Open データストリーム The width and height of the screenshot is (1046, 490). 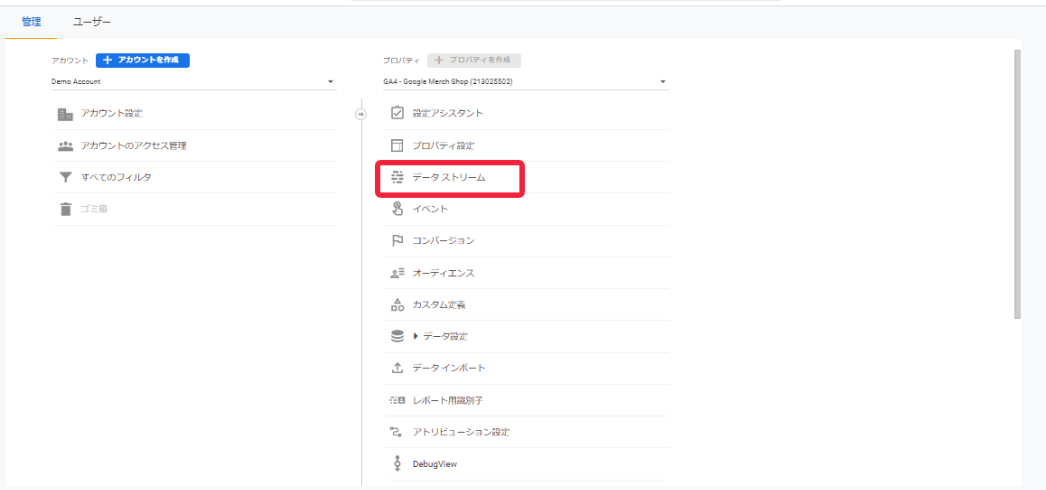(x=449, y=178)
